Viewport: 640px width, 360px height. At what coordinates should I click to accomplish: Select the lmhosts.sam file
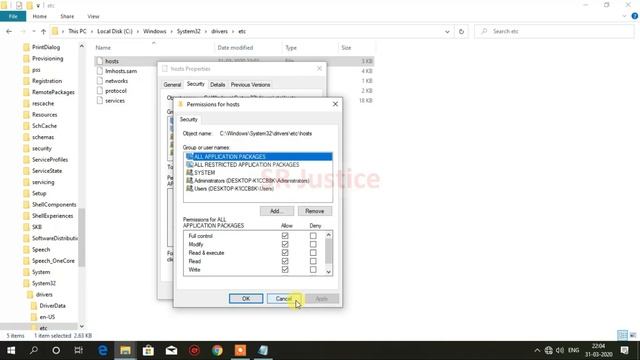[x=121, y=71]
